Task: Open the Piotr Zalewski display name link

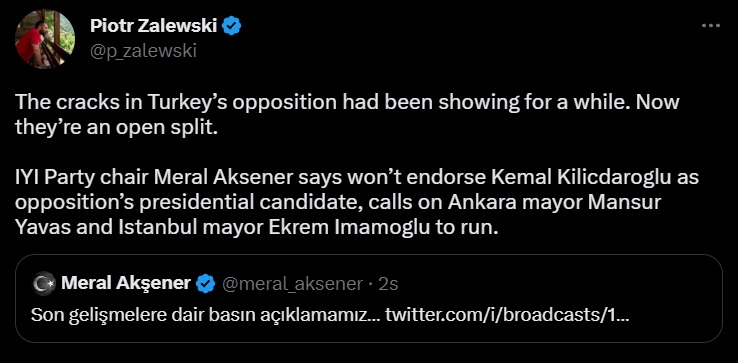Action: (153, 26)
